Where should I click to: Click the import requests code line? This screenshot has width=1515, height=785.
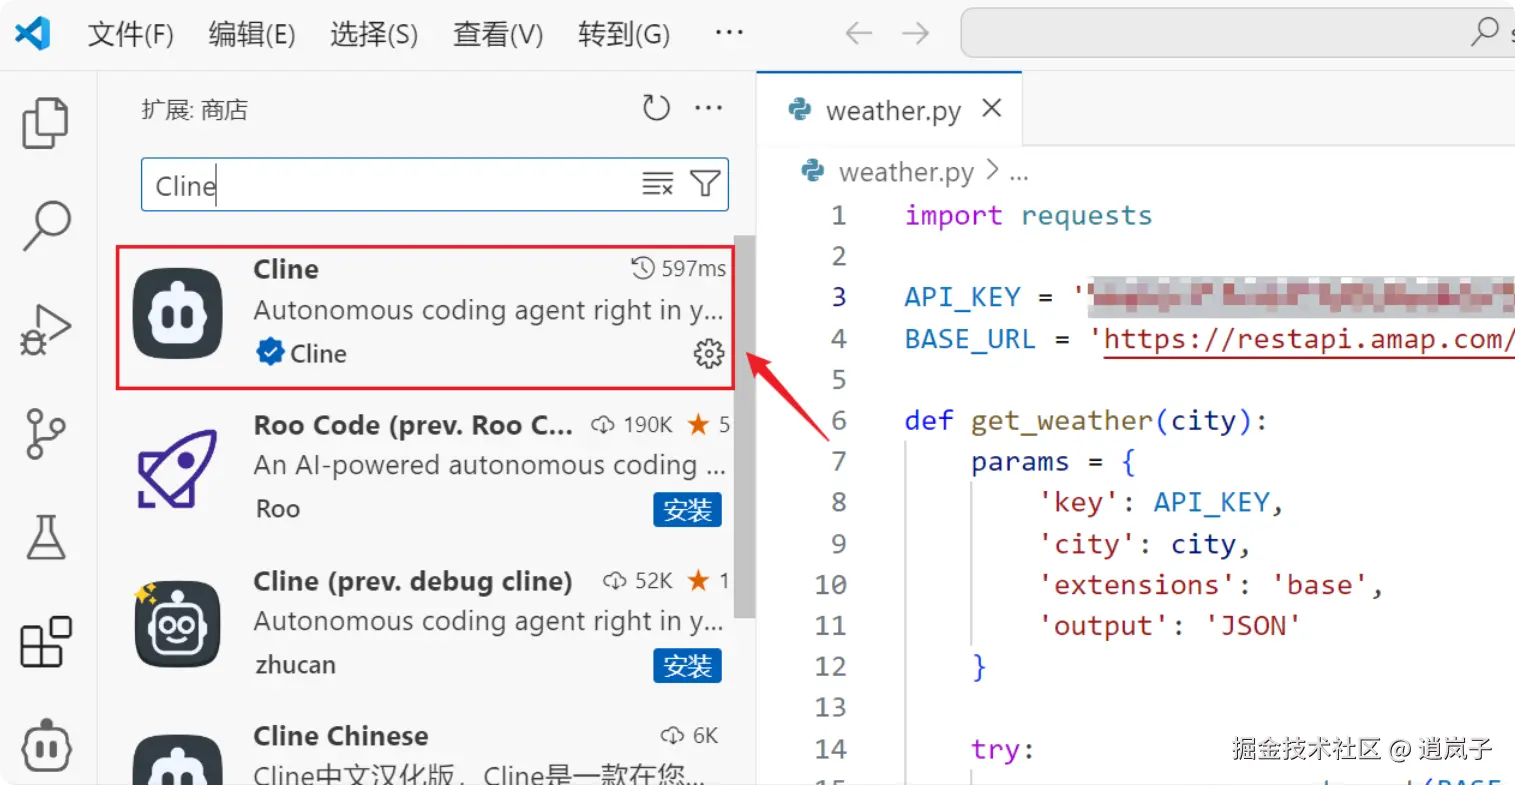coord(1028,216)
